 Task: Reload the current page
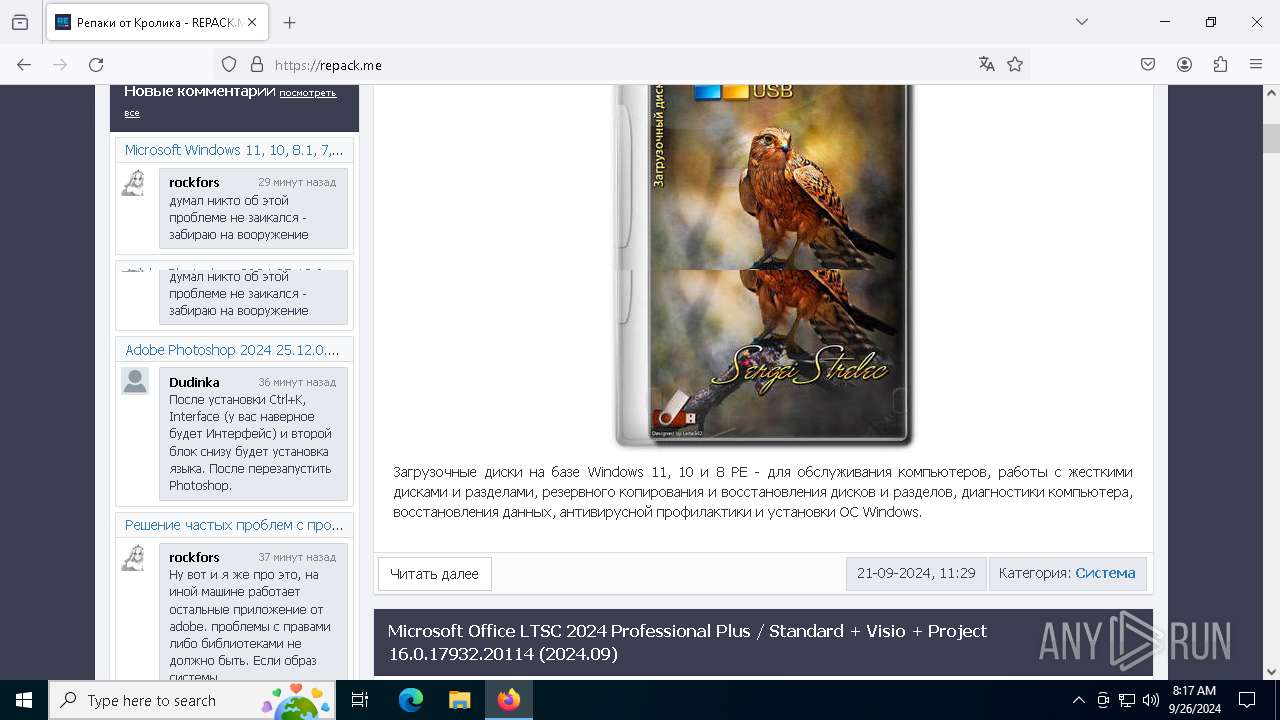[96, 64]
